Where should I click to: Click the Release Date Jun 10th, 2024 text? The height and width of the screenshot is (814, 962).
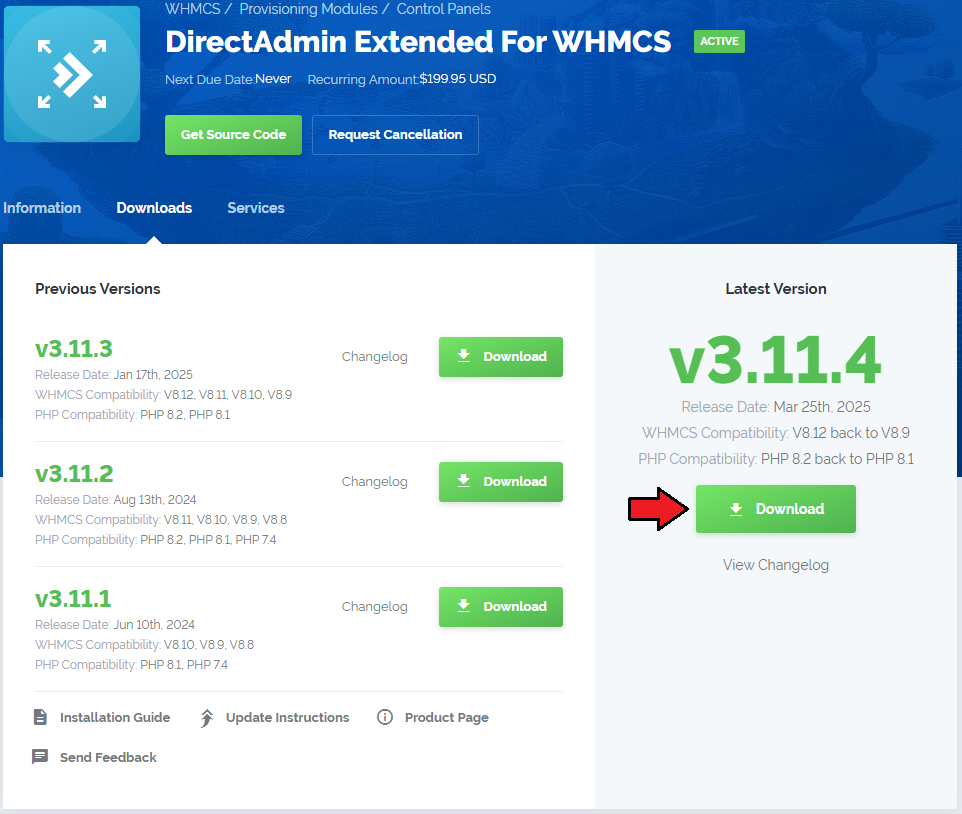pyautogui.click(x=115, y=625)
